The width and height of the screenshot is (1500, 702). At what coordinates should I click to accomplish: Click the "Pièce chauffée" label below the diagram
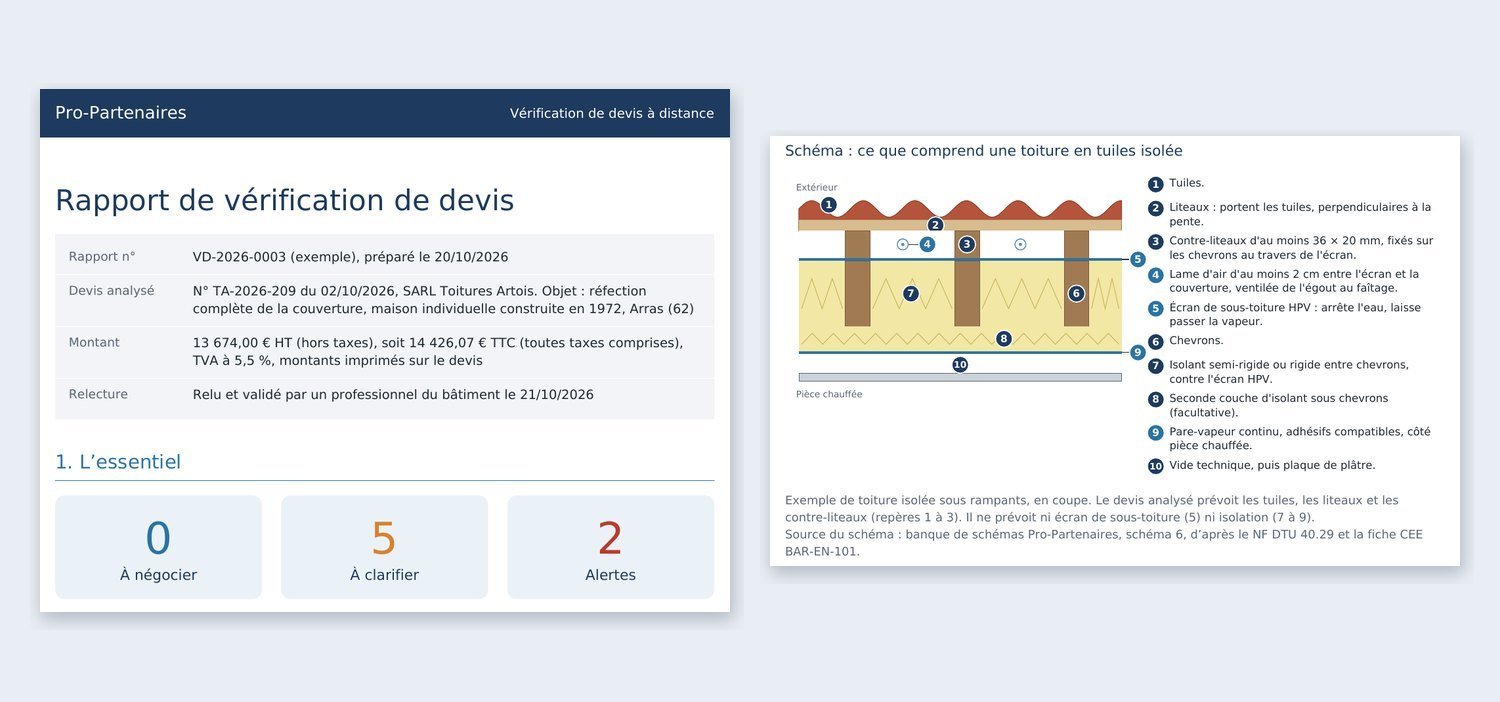pyautogui.click(x=829, y=394)
